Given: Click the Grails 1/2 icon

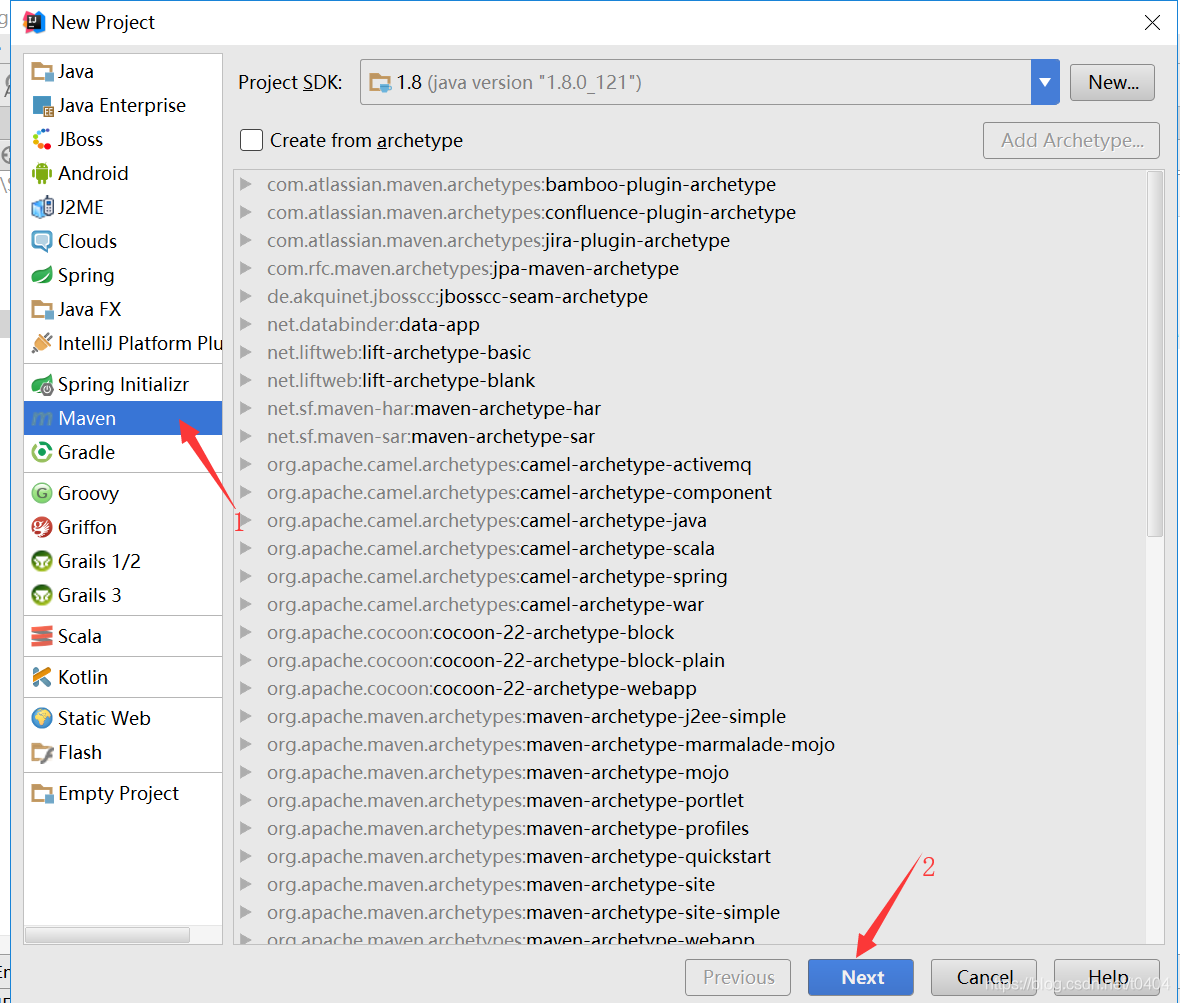Looking at the screenshot, I should coord(42,561).
